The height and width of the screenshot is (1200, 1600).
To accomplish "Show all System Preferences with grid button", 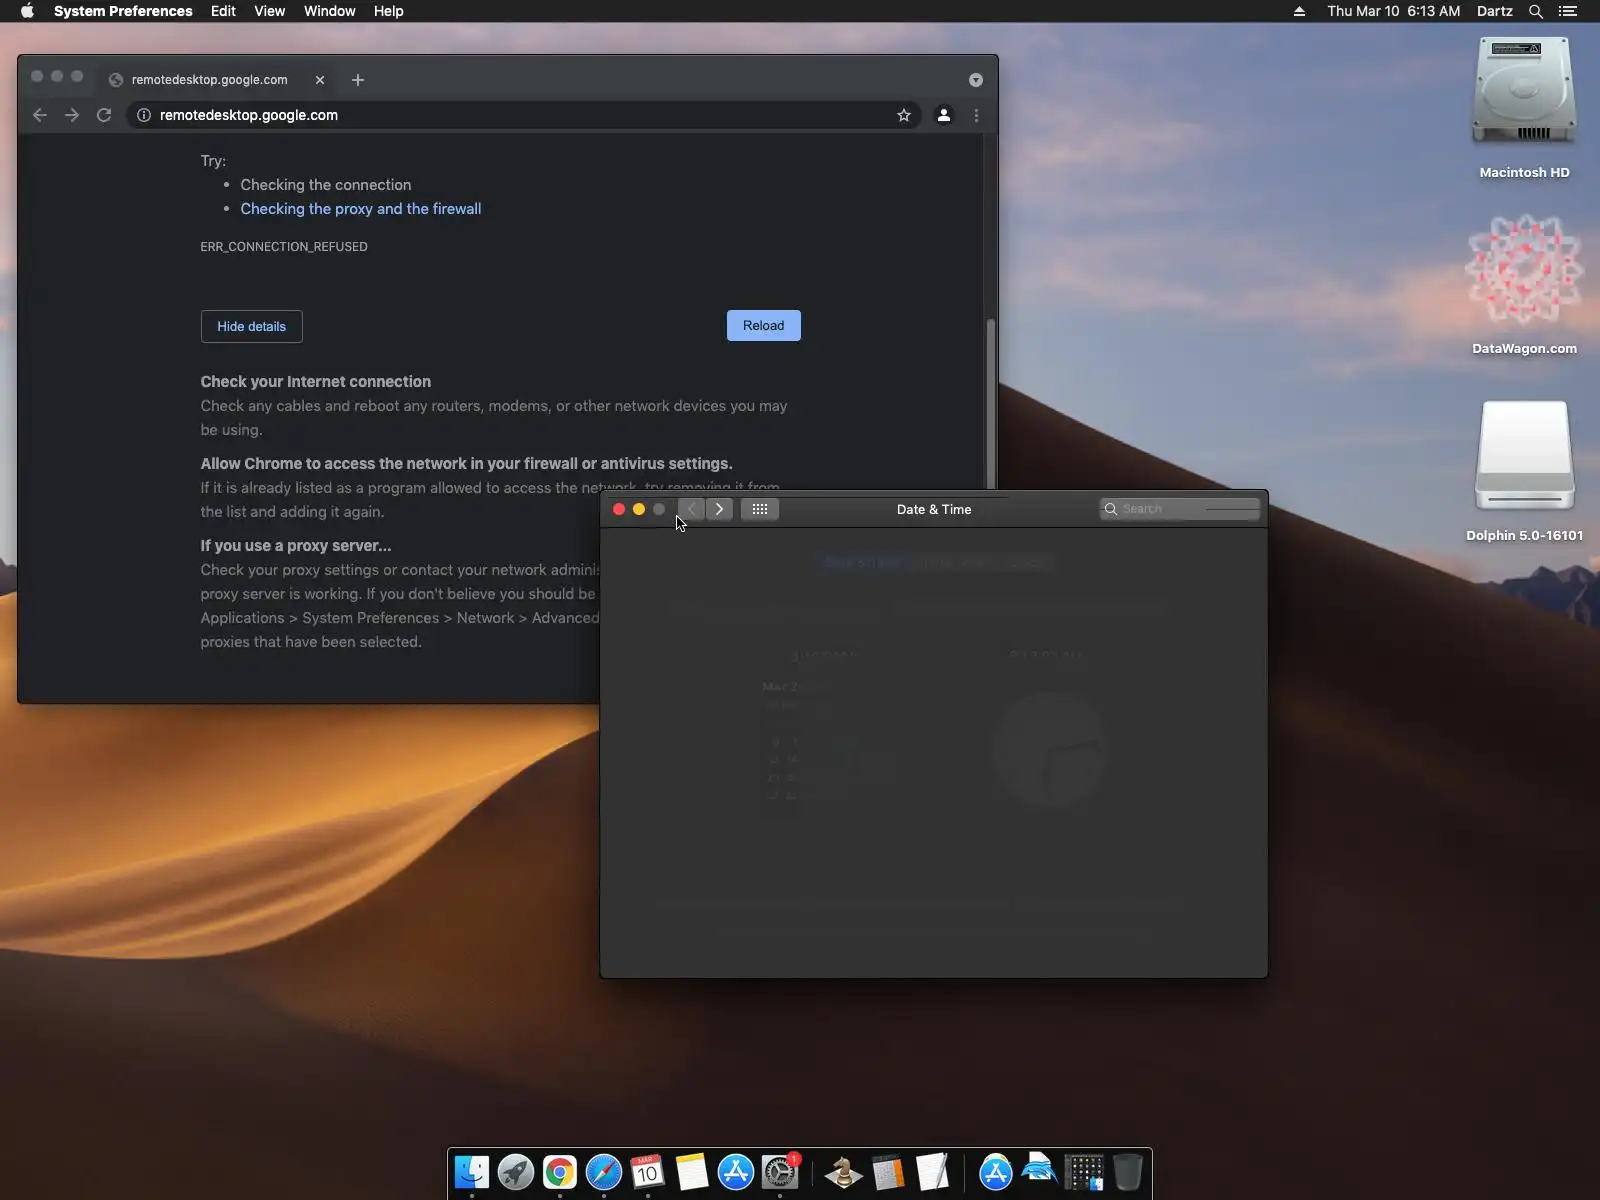I will [x=760, y=509].
